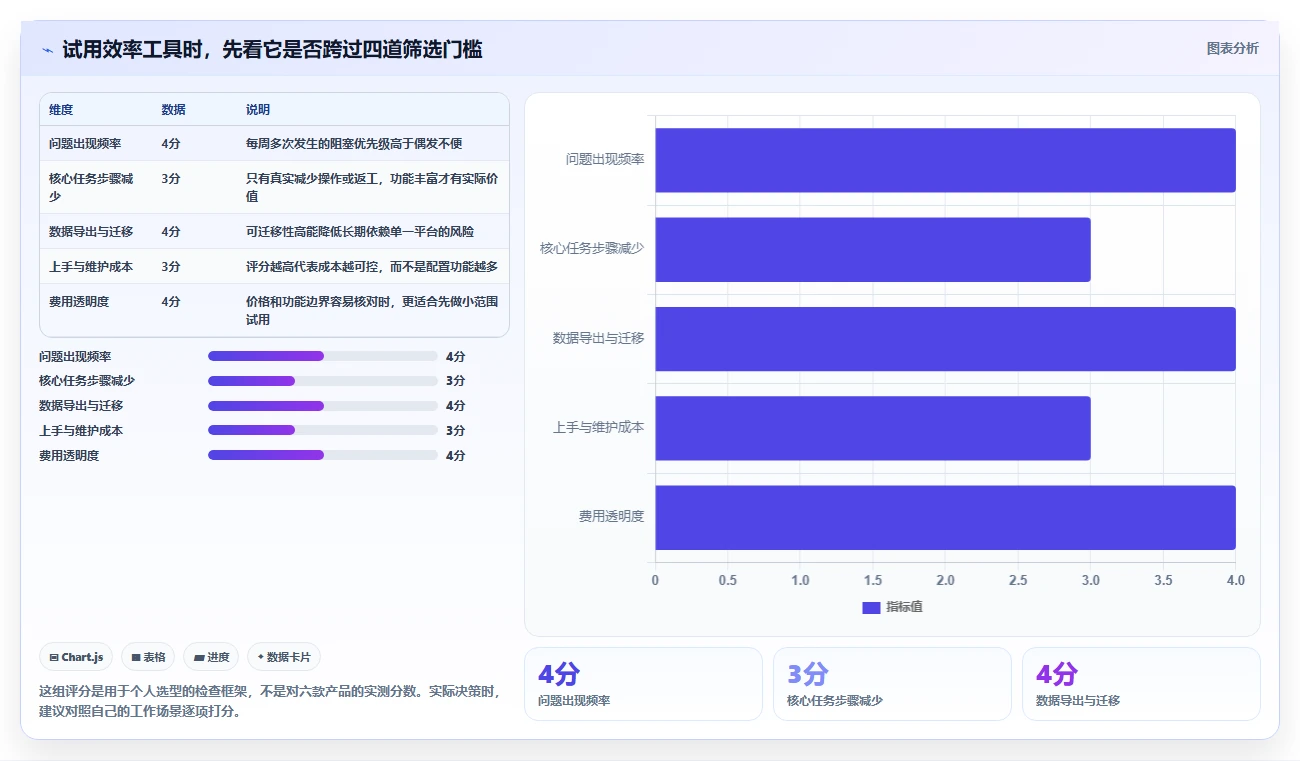Click the 2.5 x-axis tick label
This screenshot has height=761, width=1300.
[x=1018, y=580]
